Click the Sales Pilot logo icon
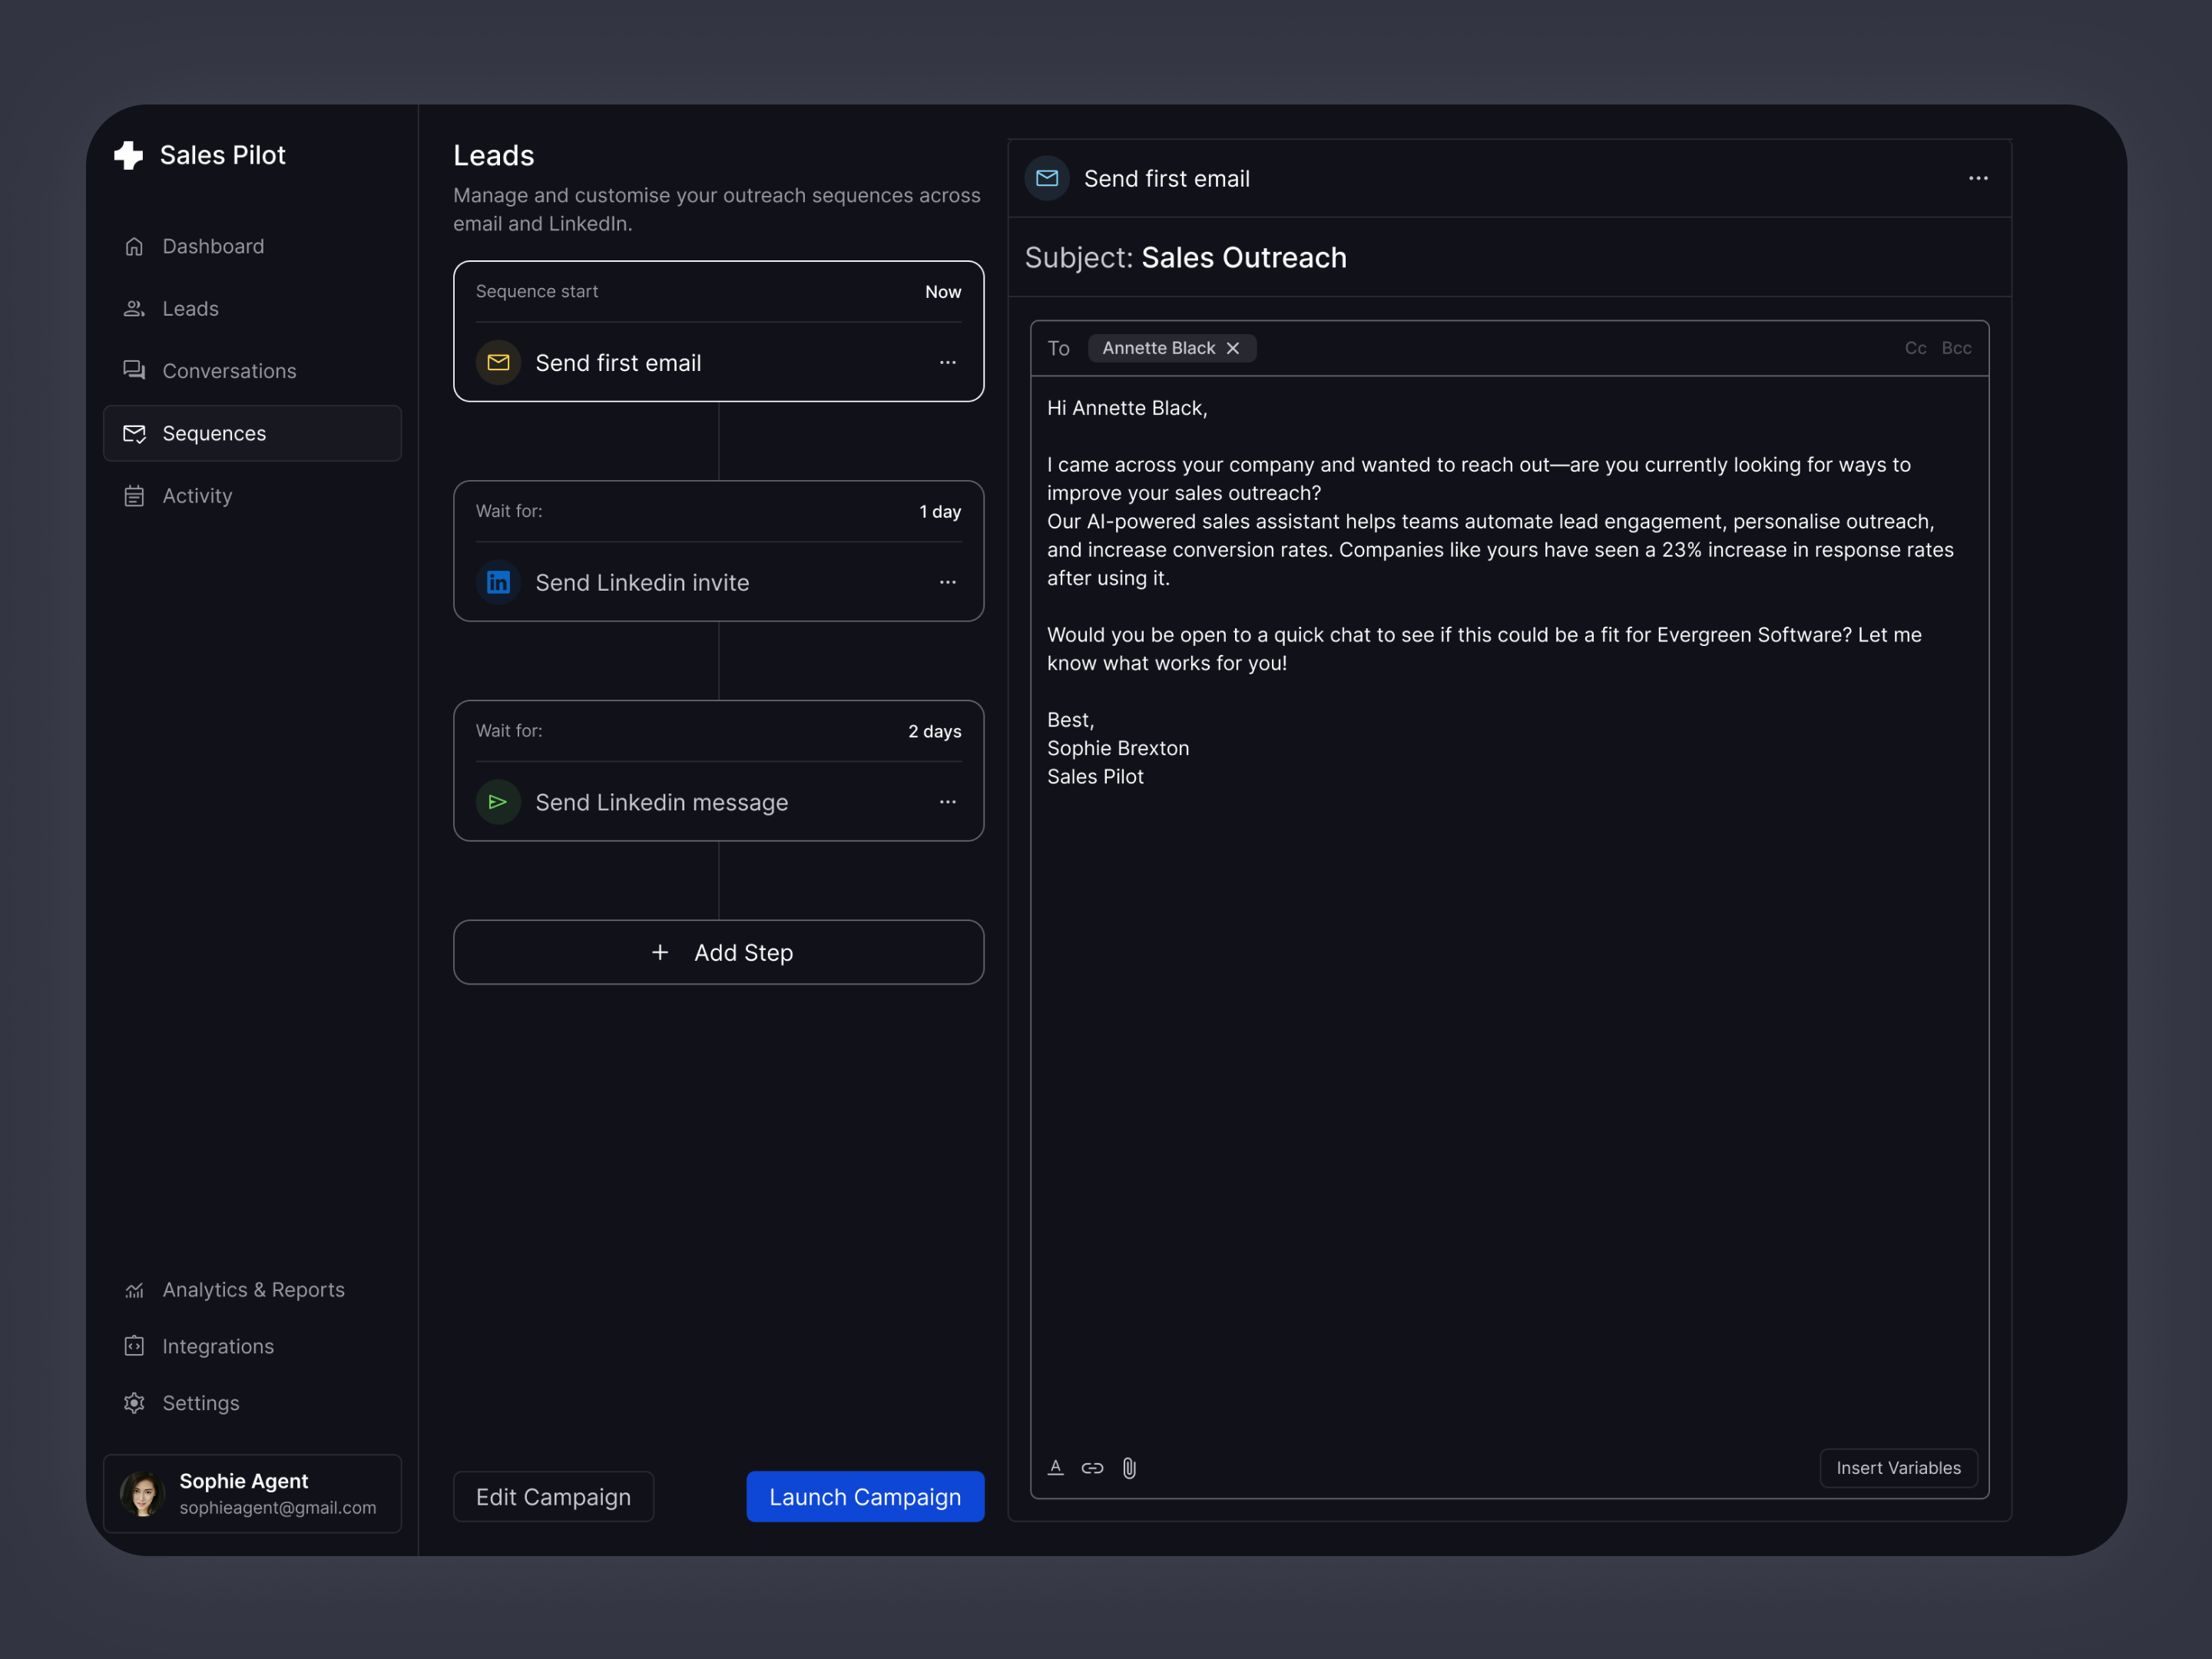 click(x=129, y=155)
